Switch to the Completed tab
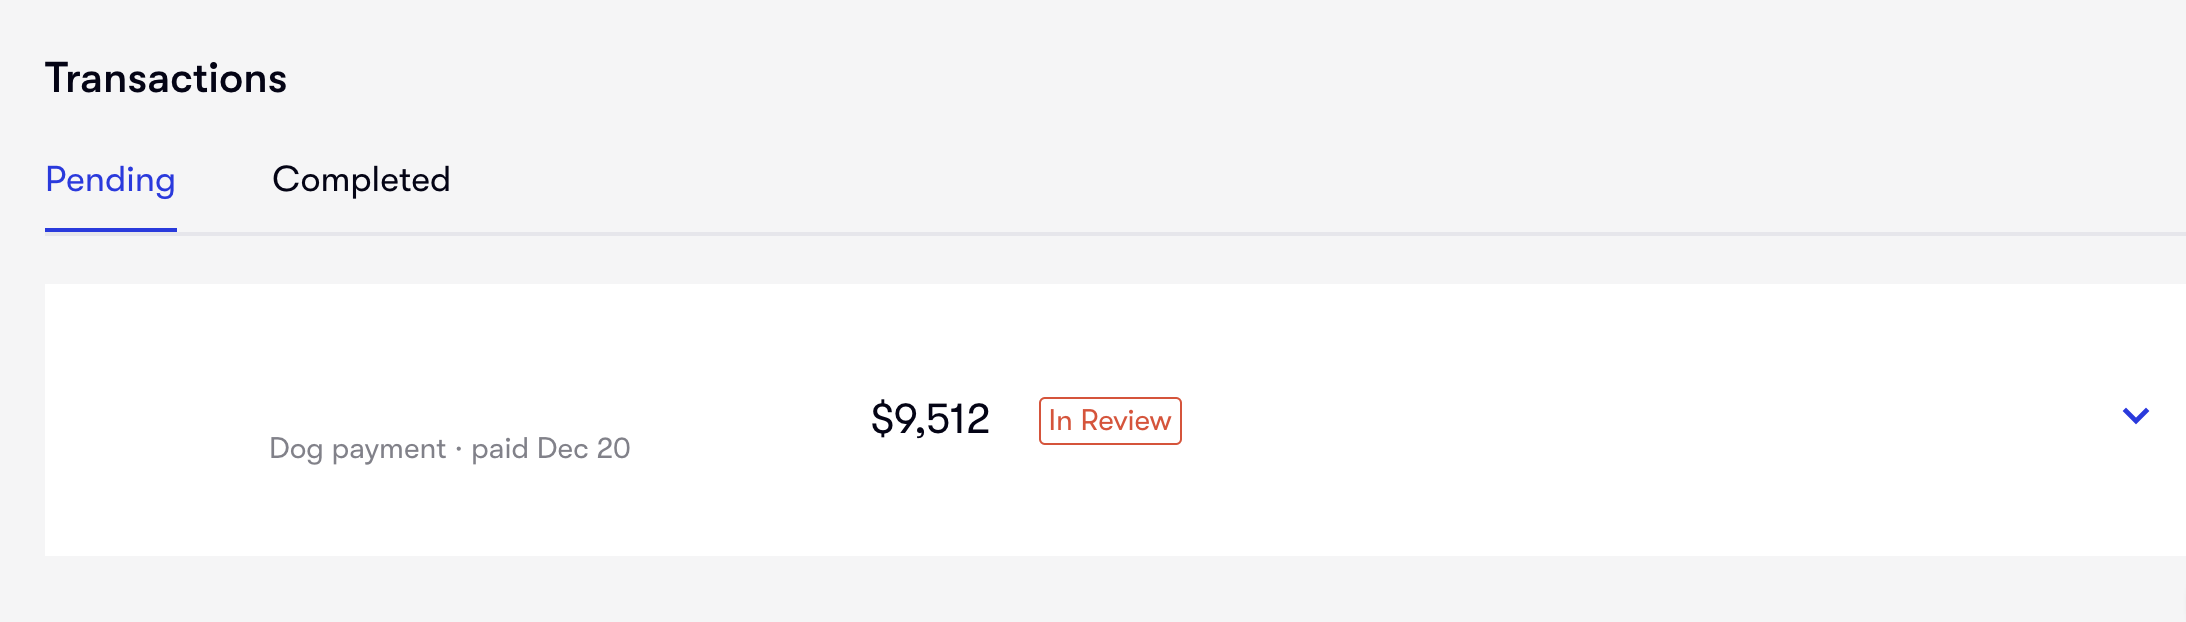 tap(361, 180)
